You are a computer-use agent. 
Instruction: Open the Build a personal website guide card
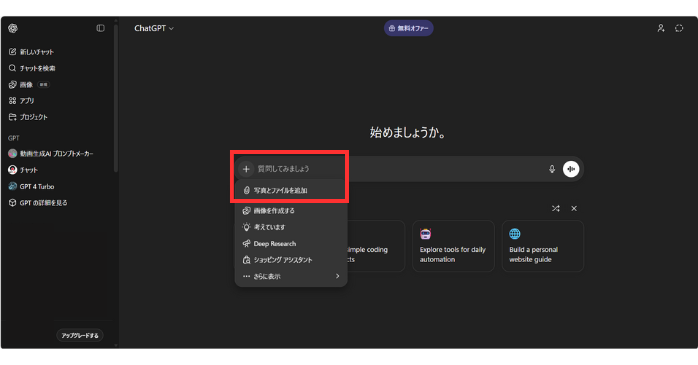pyautogui.click(x=543, y=246)
